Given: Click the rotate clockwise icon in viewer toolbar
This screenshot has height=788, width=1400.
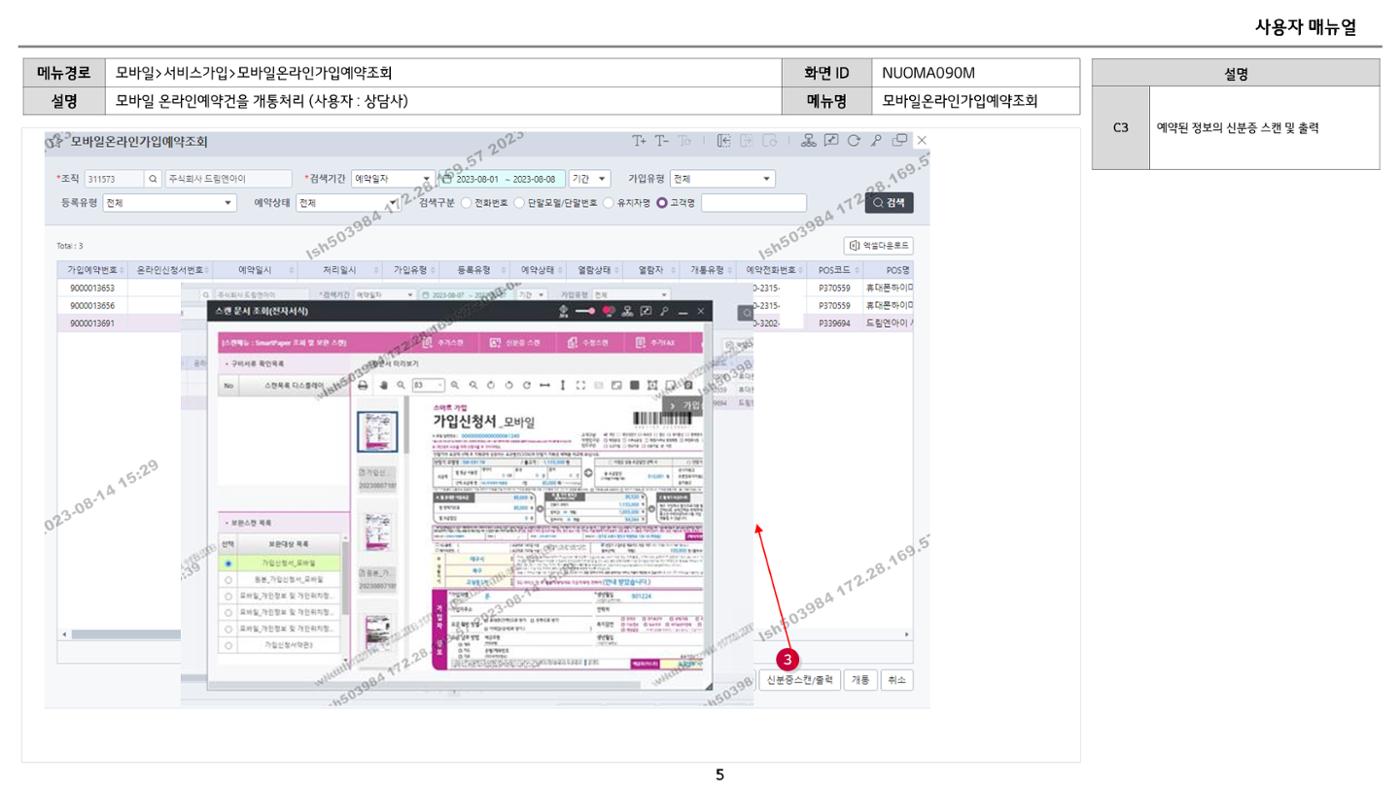Looking at the screenshot, I should (526, 384).
